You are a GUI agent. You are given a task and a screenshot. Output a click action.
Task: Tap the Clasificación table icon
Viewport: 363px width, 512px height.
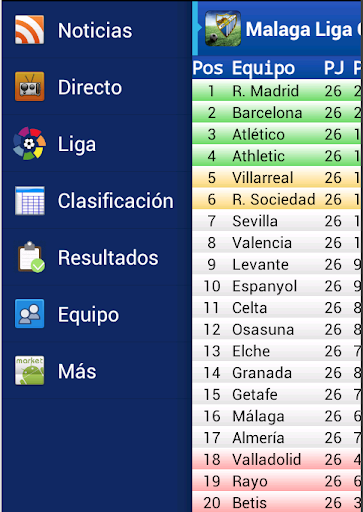pyautogui.click(x=29, y=200)
